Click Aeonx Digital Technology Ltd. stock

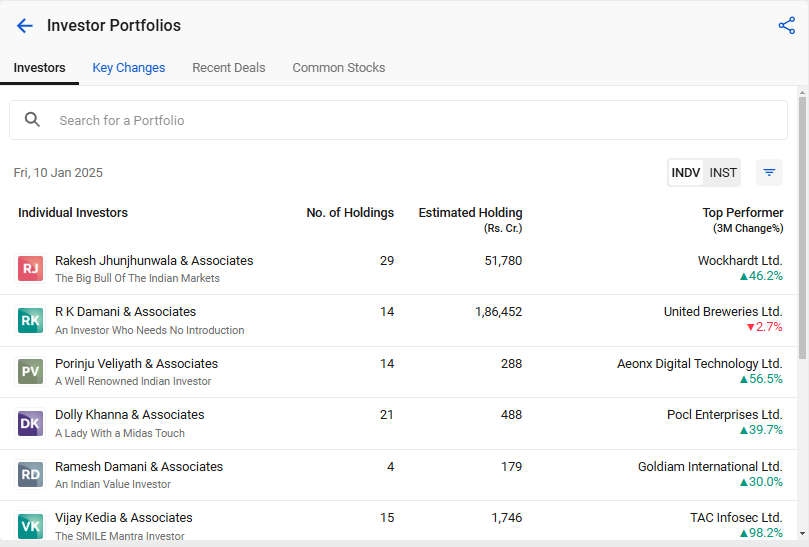pos(700,364)
